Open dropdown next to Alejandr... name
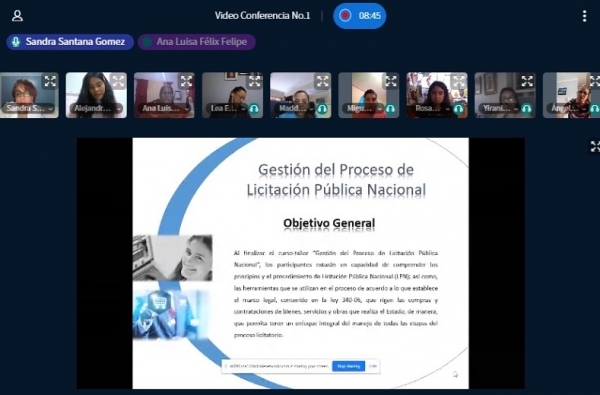 point(119,109)
